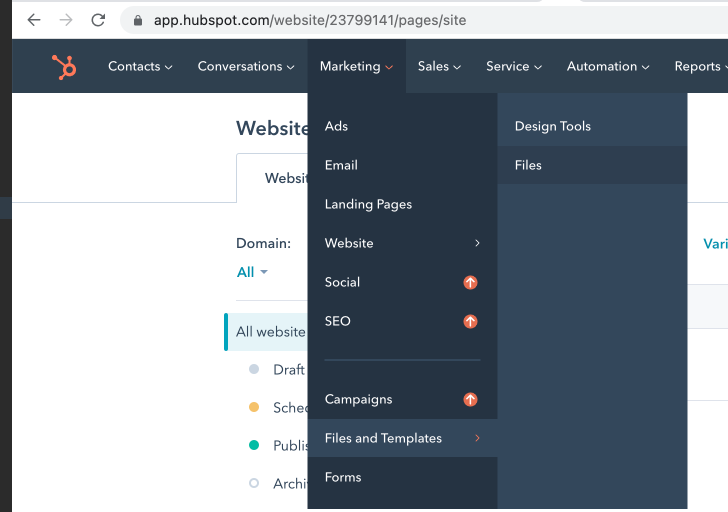Filter pages by Draft status
728x512 pixels.
pos(288,369)
